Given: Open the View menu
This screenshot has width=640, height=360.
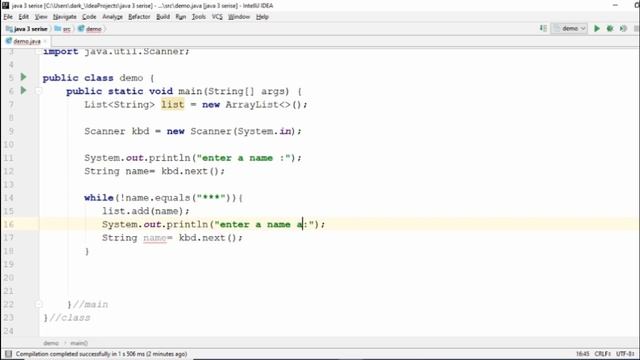Looking at the screenshot, I should pyautogui.click(x=41, y=17).
